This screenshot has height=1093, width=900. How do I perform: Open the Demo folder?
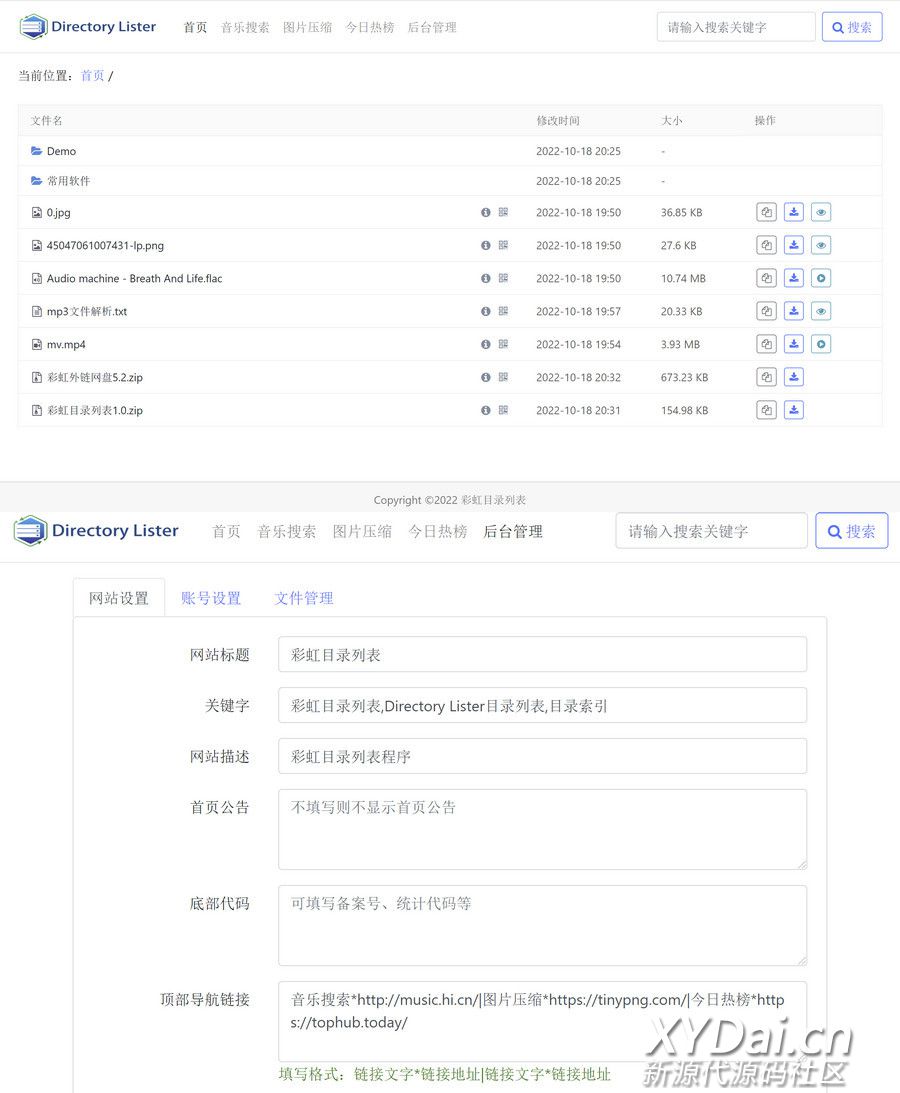tap(61, 151)
